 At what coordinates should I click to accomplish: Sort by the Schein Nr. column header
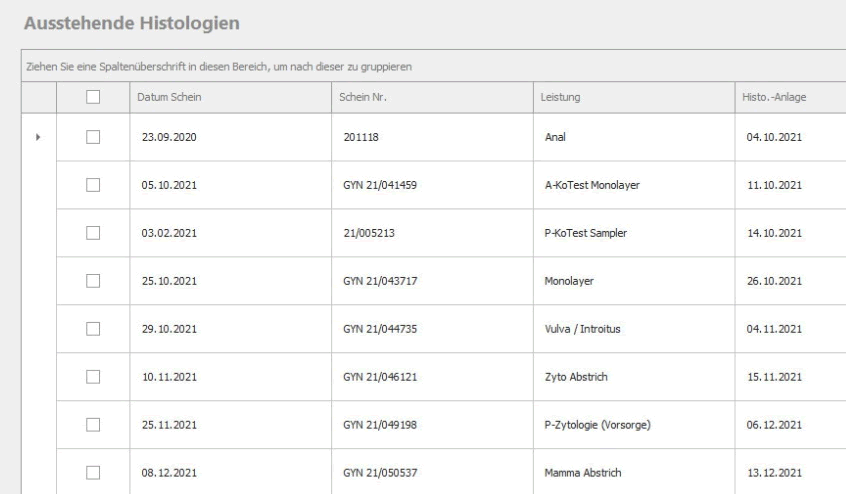[x=430, y=97]
